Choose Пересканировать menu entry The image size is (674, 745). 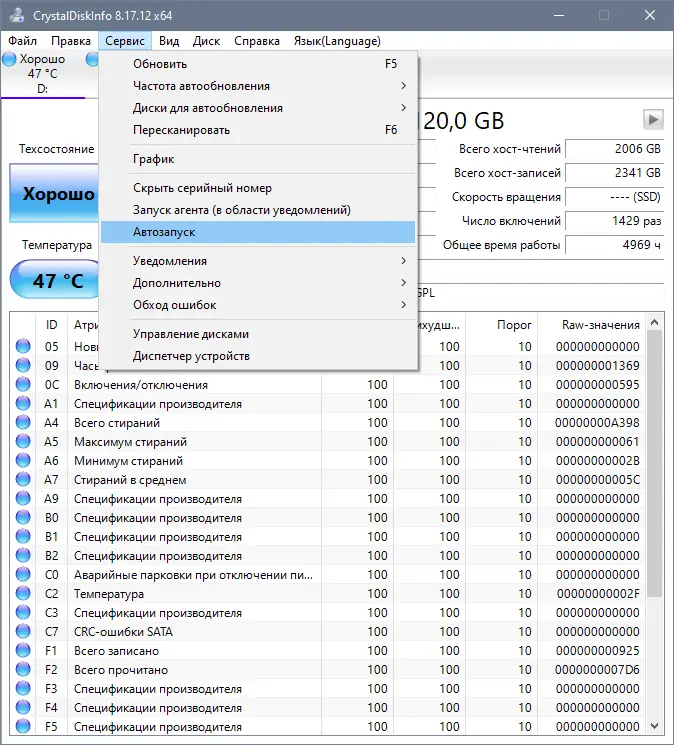(x=258, y=130)
